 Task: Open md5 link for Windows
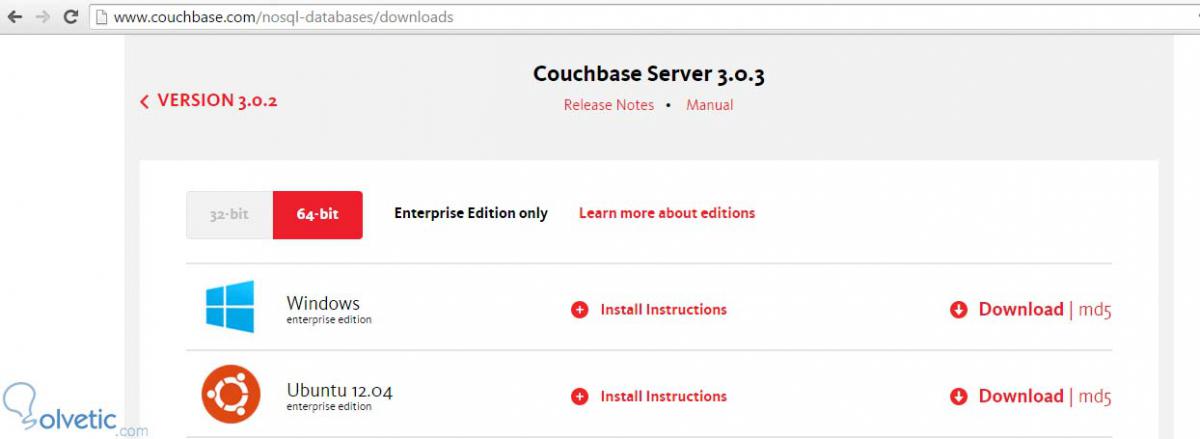point(1095,310)
